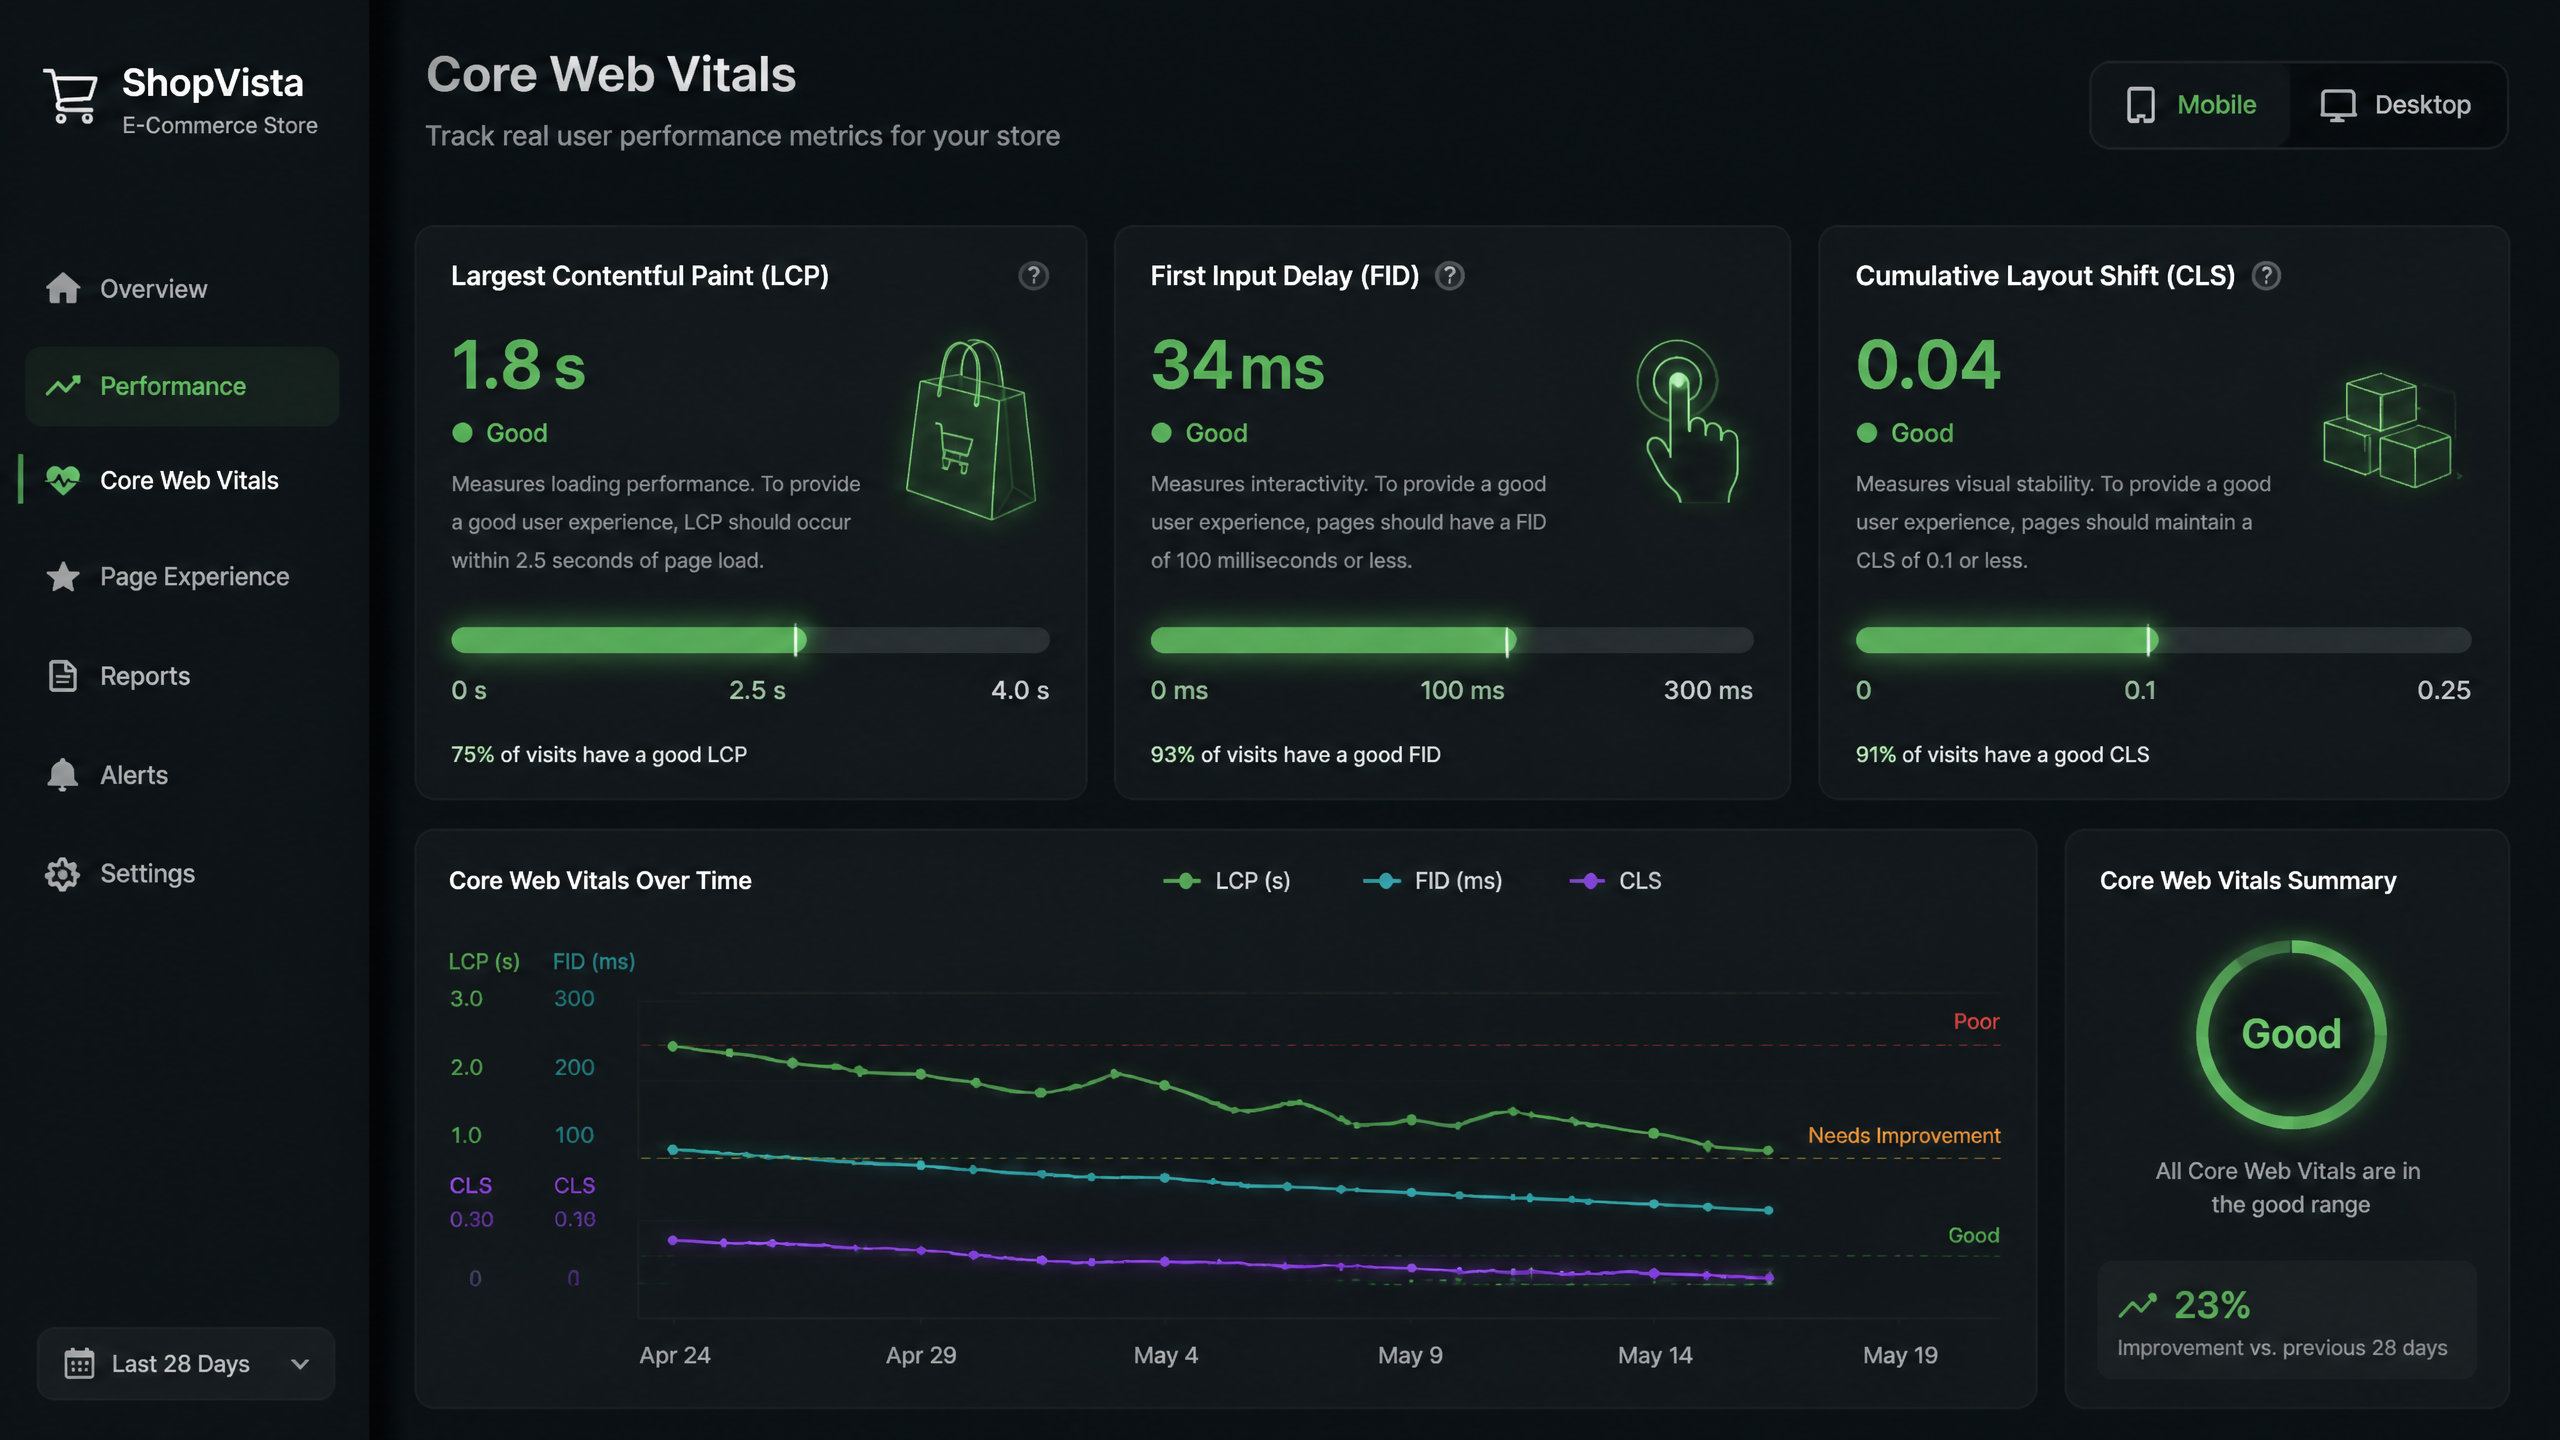Image resolution: width=2560 pixels, height=1440 pixels.
Task: Click the first LCP data point on Apr 24
Action: (x=673, y=1046)
